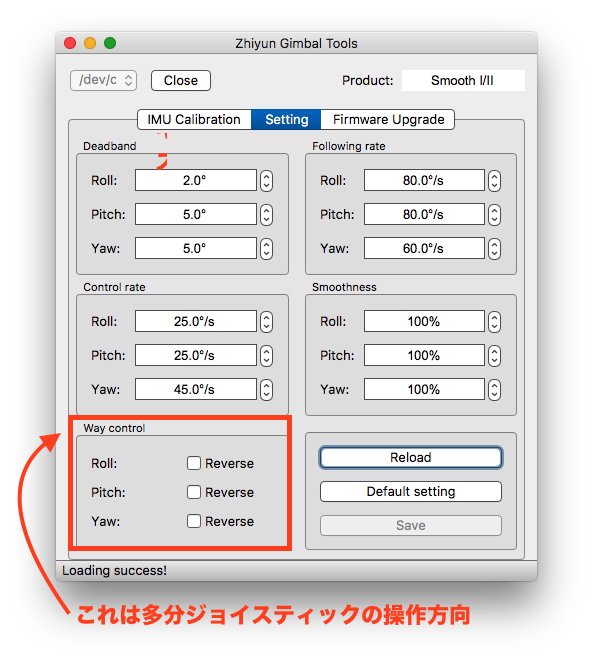
Task: Click the Smoothness Roll percentage field
Action: pyautogui.click(x=424, y=321)
